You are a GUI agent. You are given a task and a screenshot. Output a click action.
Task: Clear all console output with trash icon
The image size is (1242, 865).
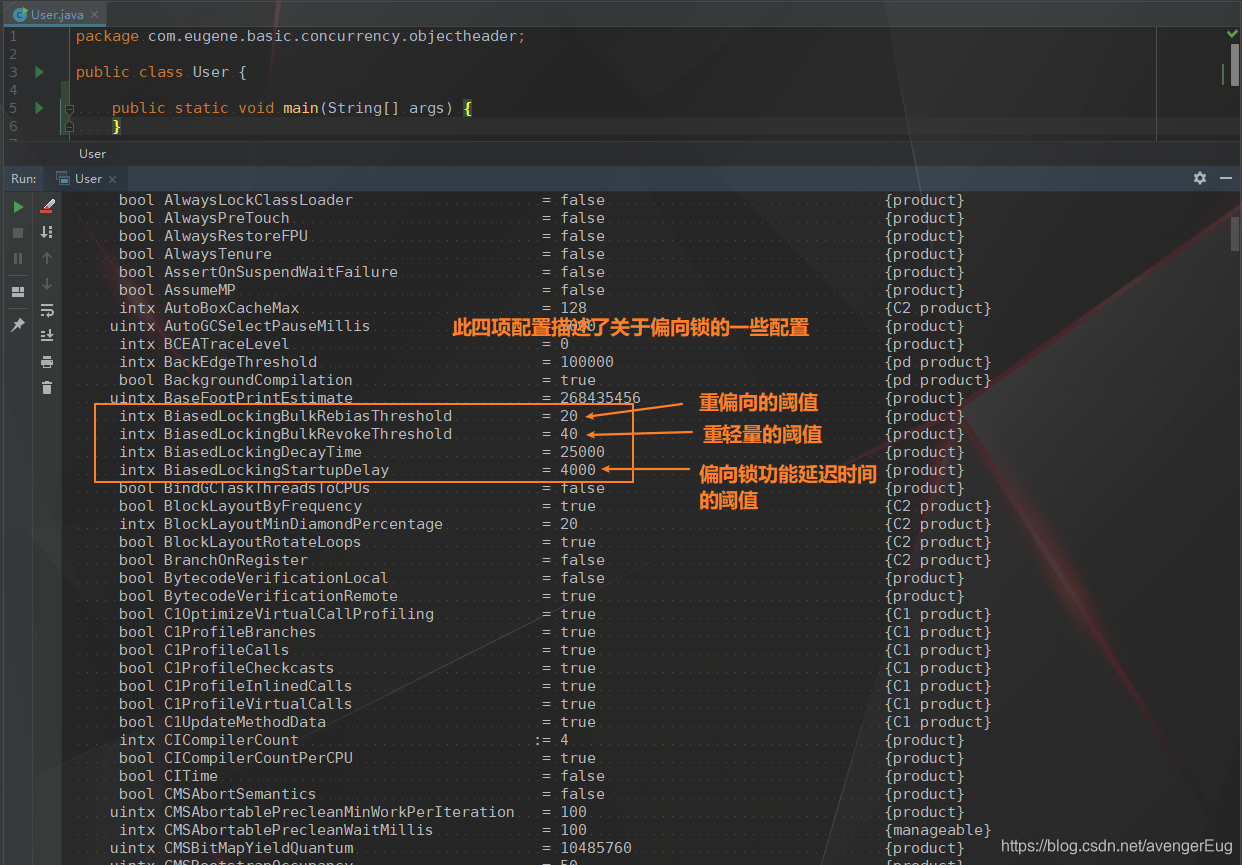point(47,388)
